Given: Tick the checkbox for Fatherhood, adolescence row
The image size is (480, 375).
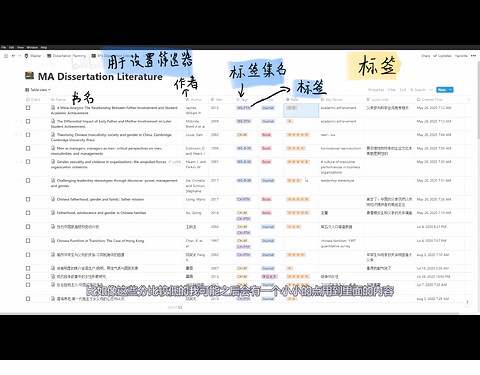Looking at the screenshot, I should [x=28, y=213].
